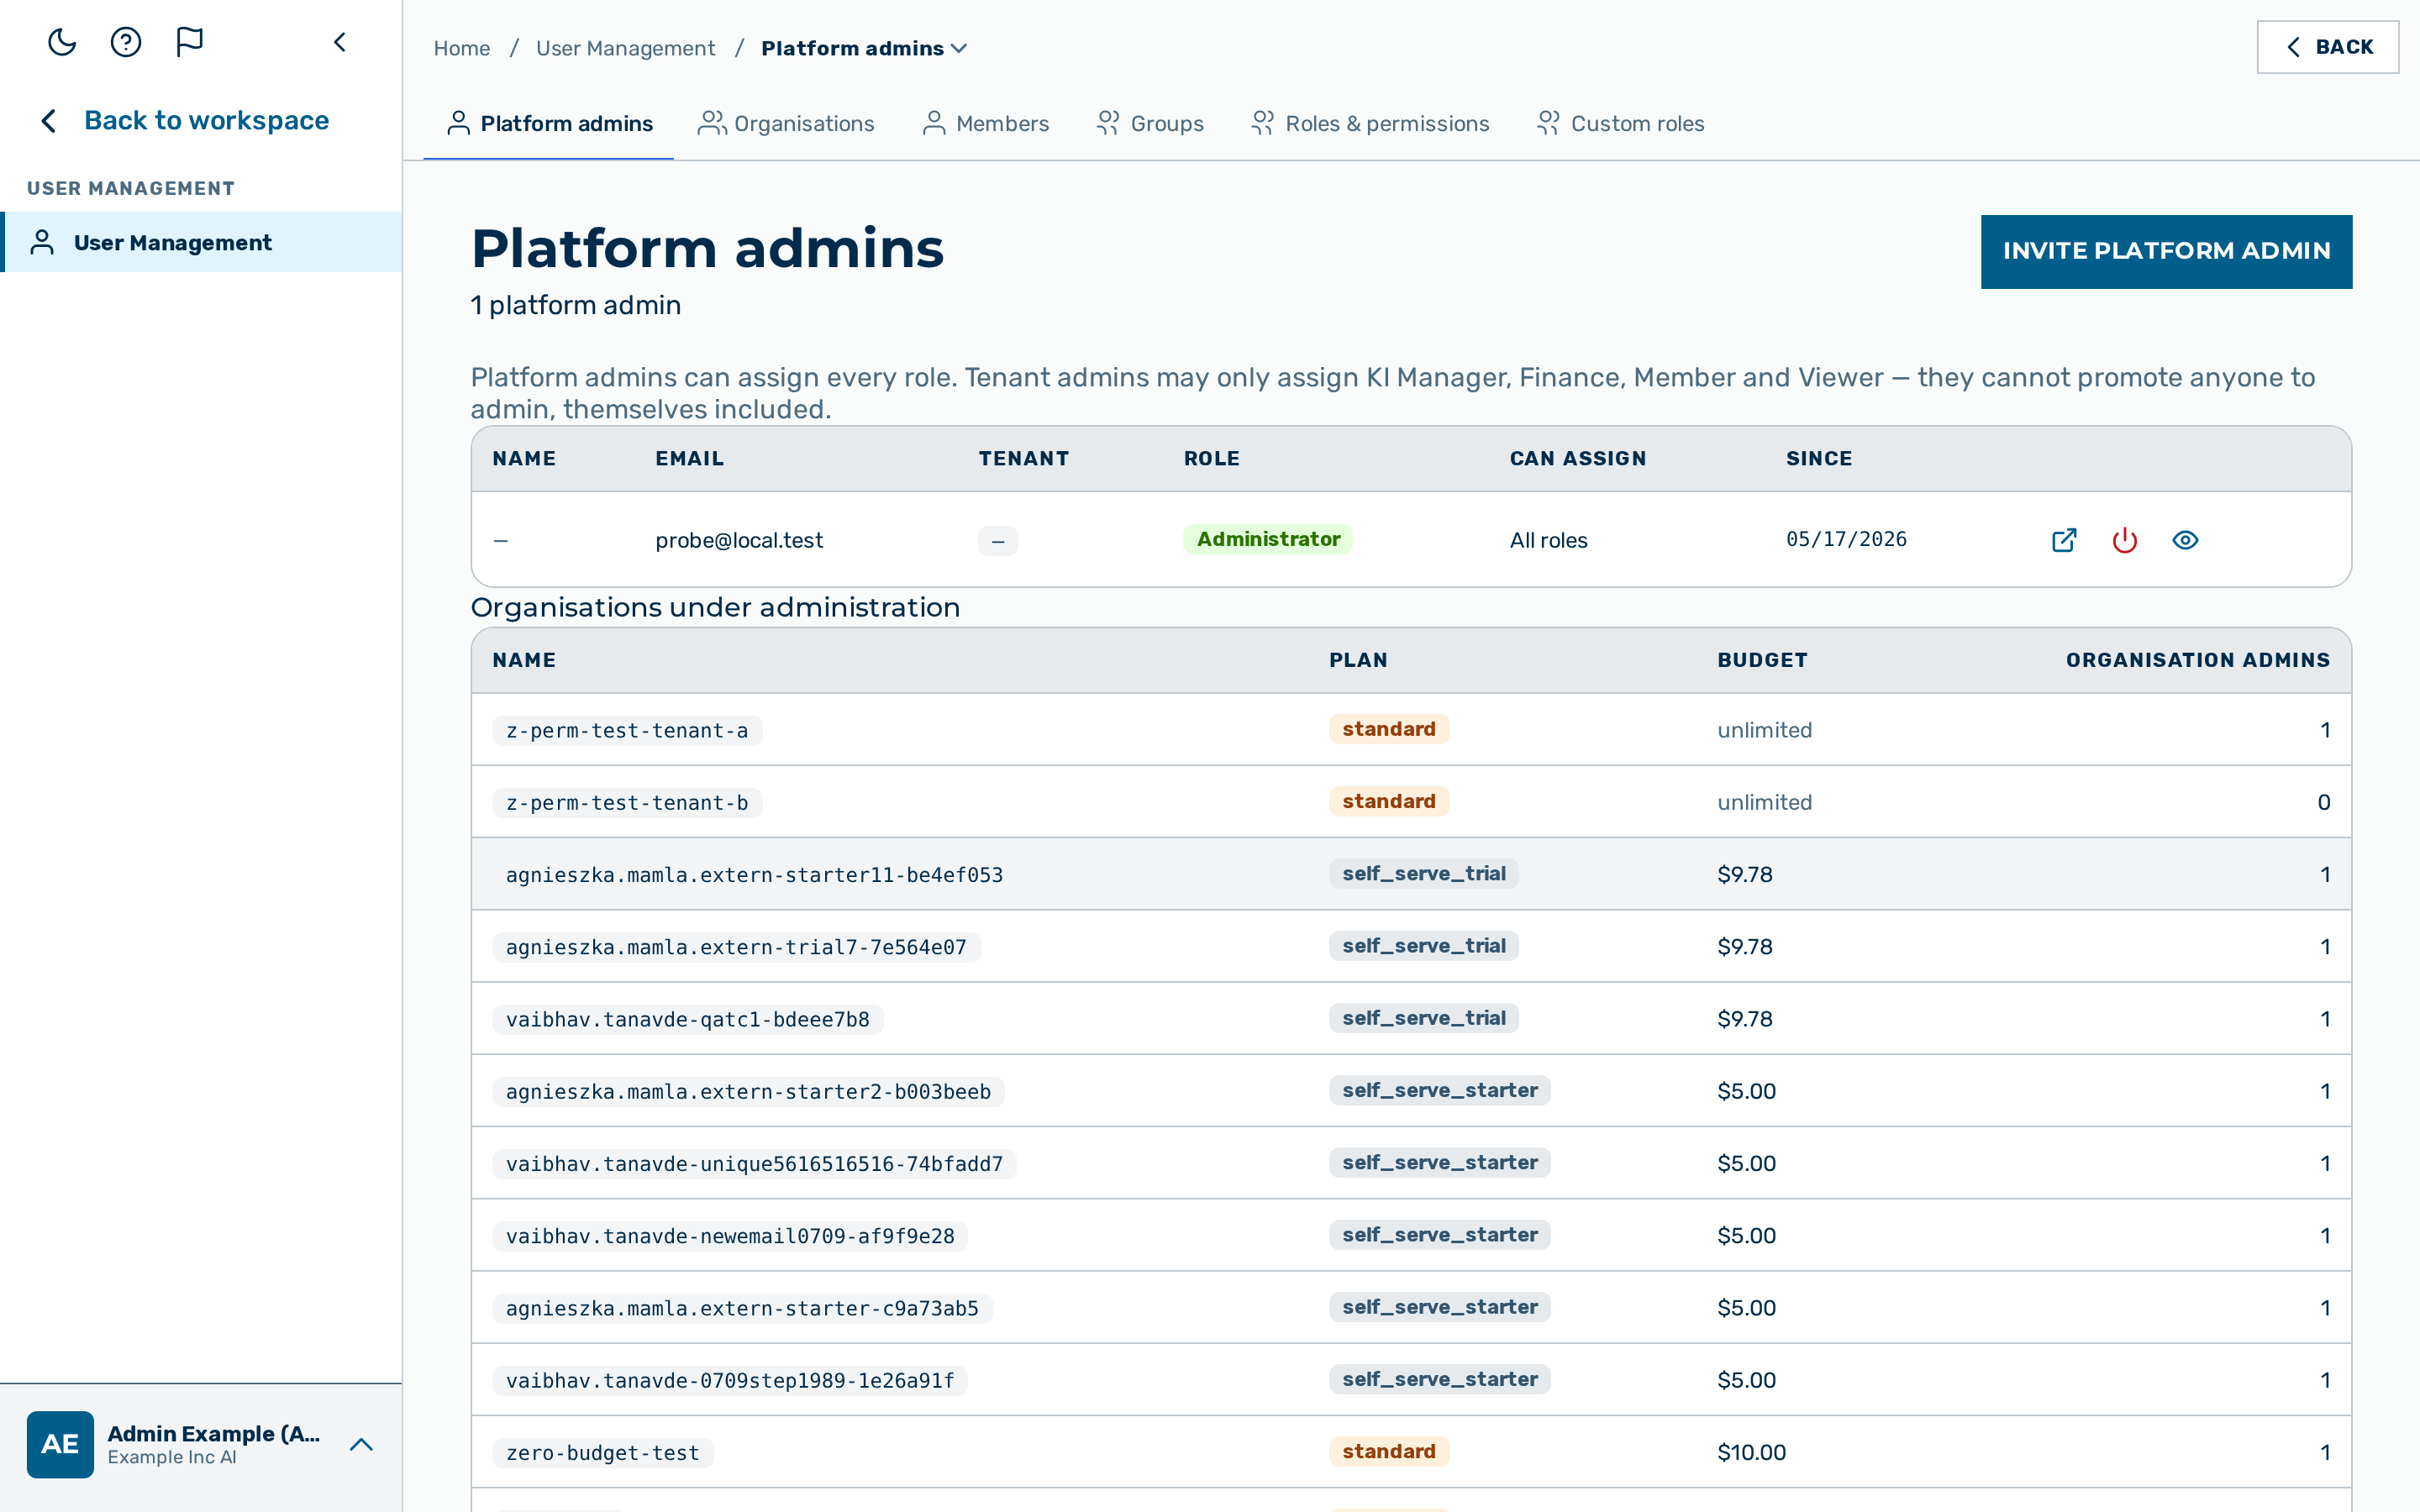Deactivate probe@local.test with power icon
This screenshot has height=1512, width=2420.
coord(2125,540)
